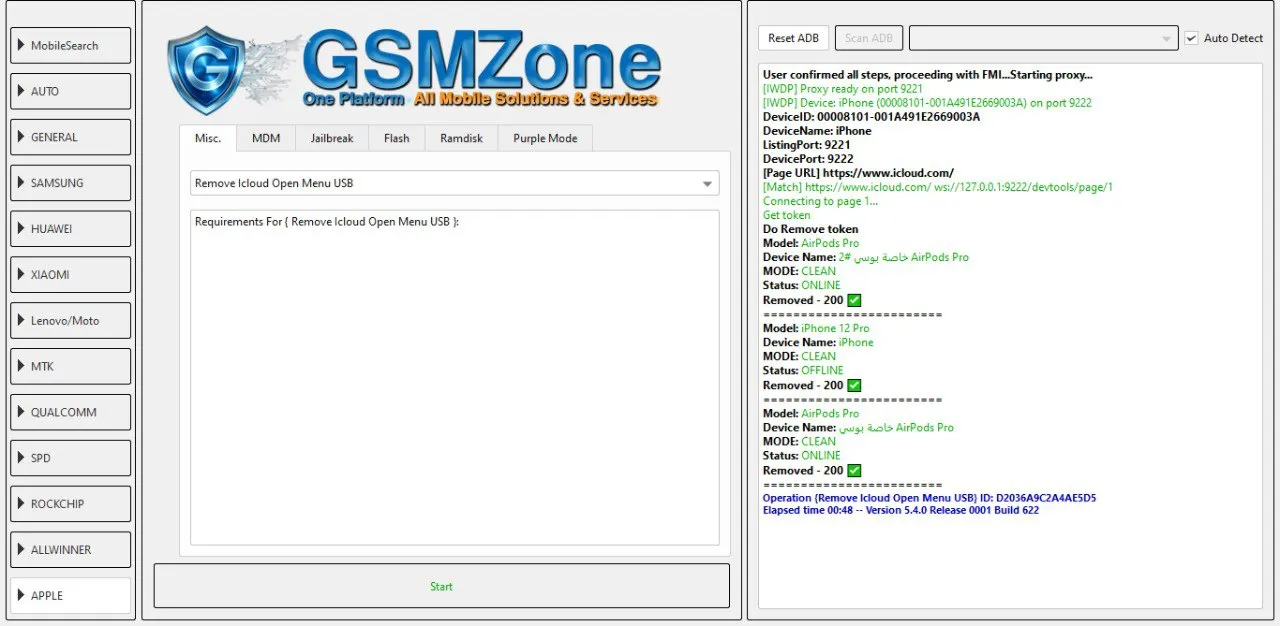Image resolution: width=1280 pixels, height=626 pixels.
Task: Open the MobileSearch sidebar item
Action: pyautogui.click(x=70, y=45)
